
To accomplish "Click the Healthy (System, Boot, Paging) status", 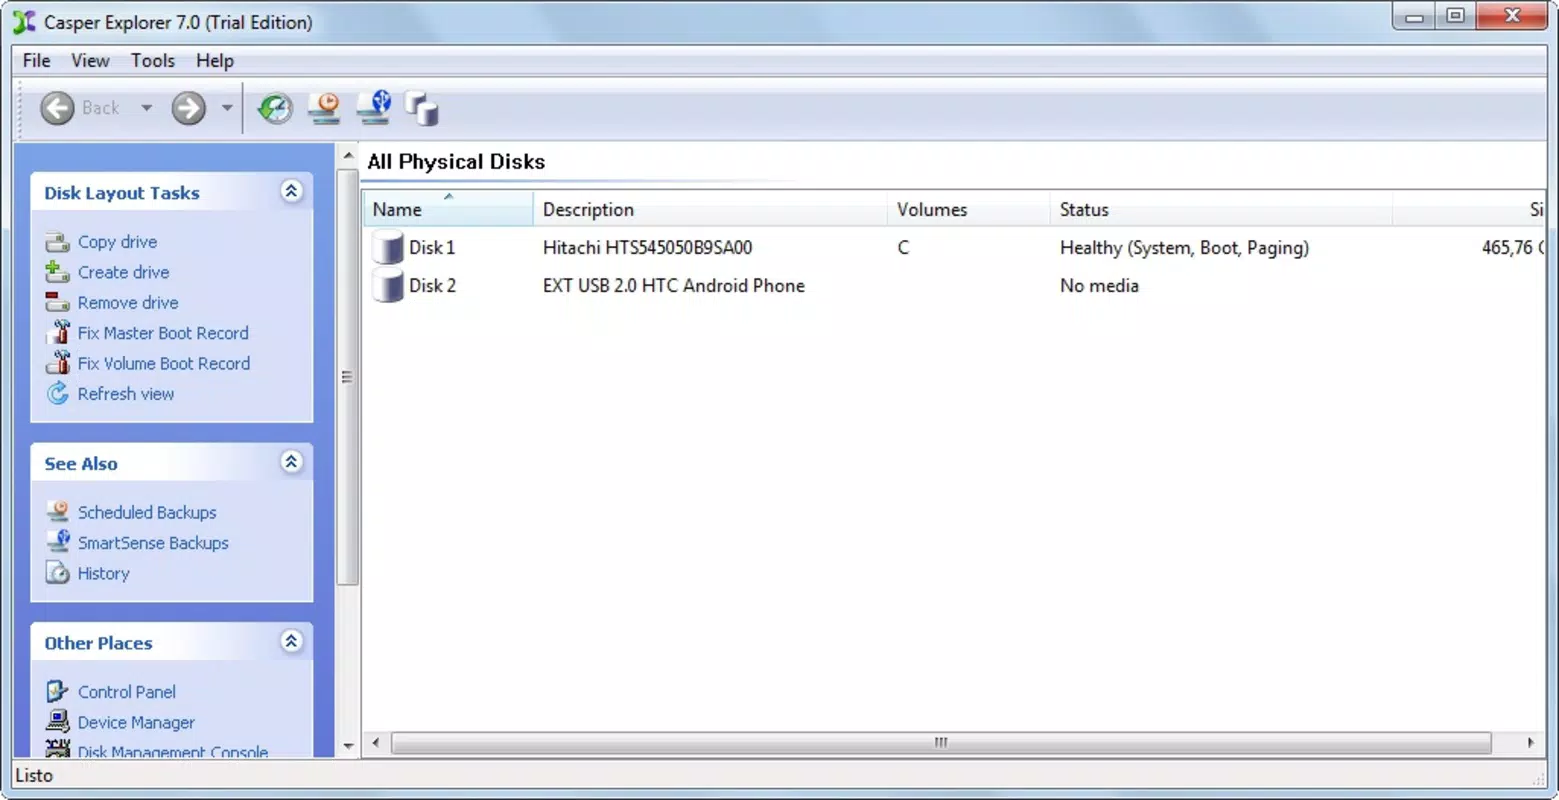I will click(1184, 248).
